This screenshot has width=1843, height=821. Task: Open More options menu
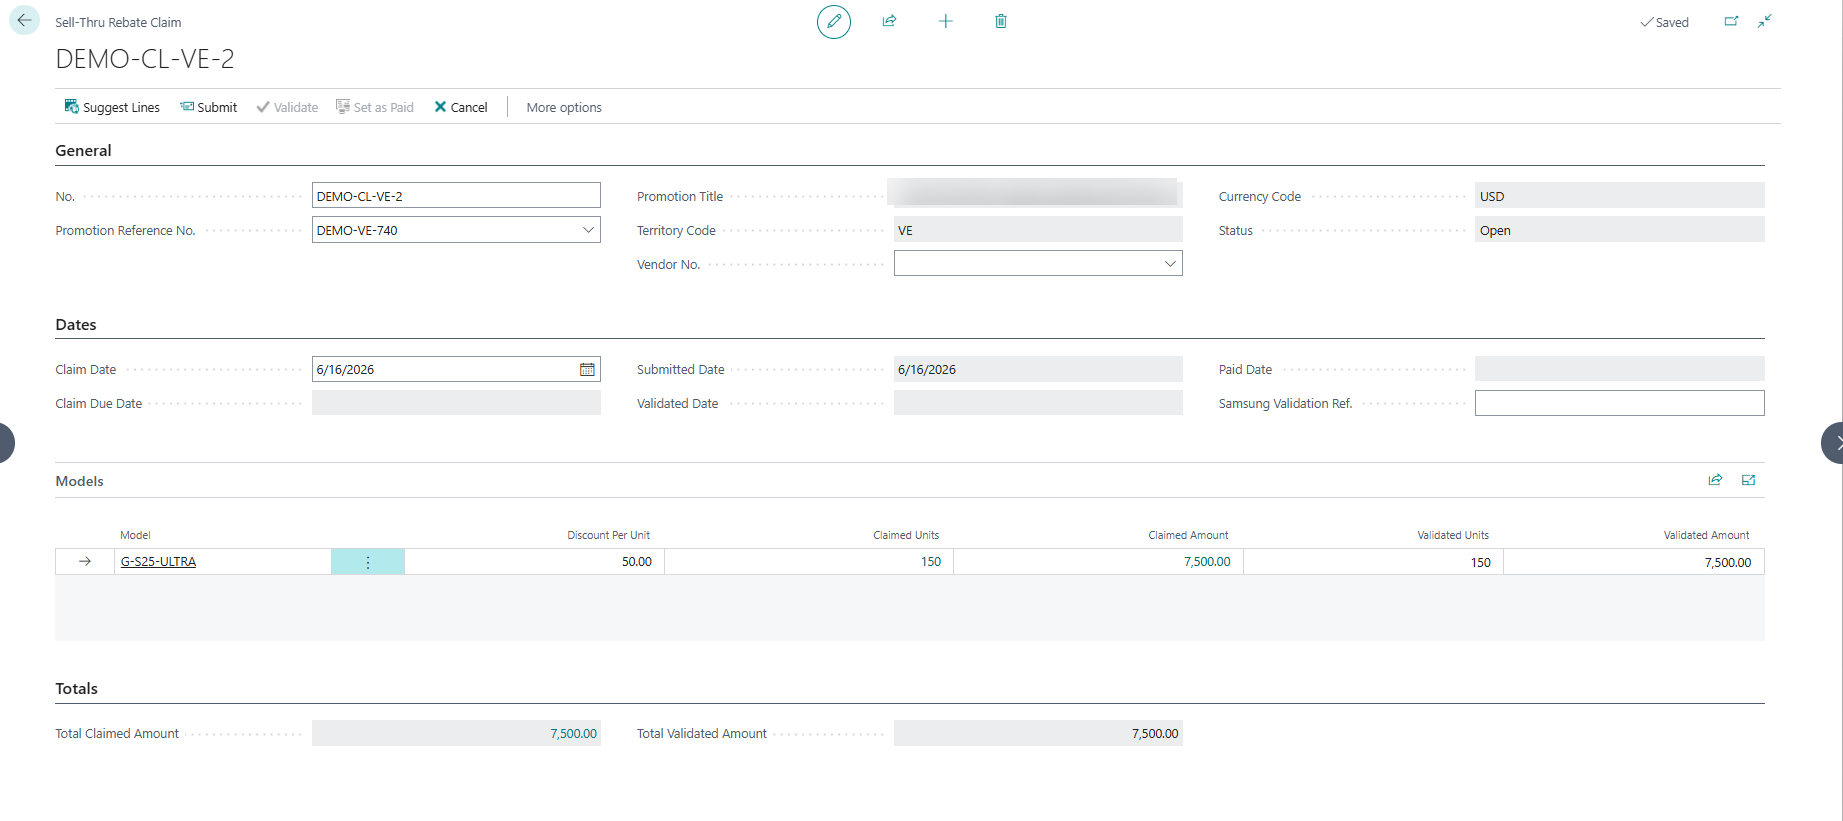tap(564, 107)
